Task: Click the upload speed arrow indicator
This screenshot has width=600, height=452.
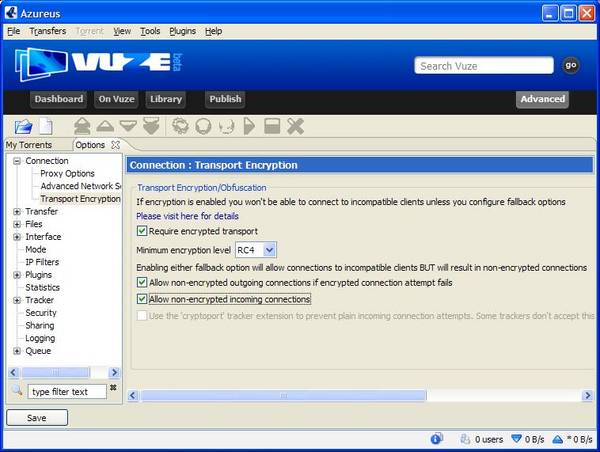Action: [558, 439]
